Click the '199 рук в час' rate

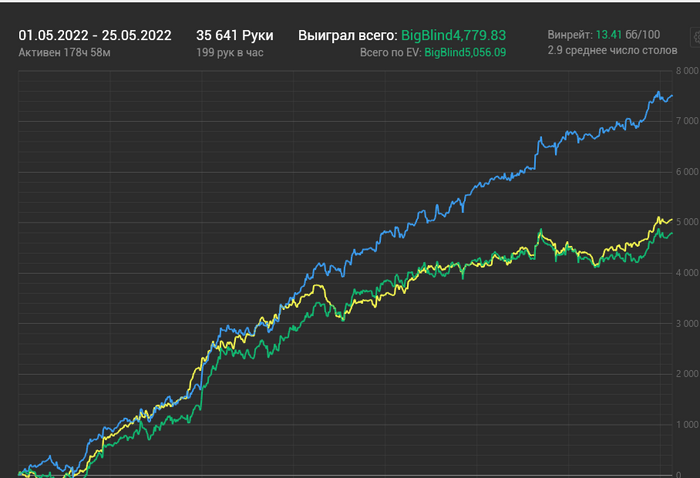tap(229, 52)
